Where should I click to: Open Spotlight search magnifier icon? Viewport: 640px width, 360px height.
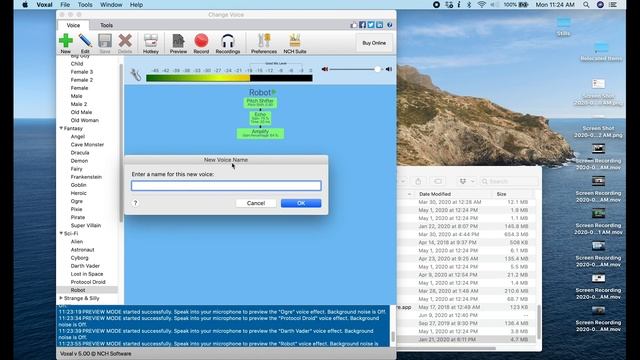click(586, 5)
